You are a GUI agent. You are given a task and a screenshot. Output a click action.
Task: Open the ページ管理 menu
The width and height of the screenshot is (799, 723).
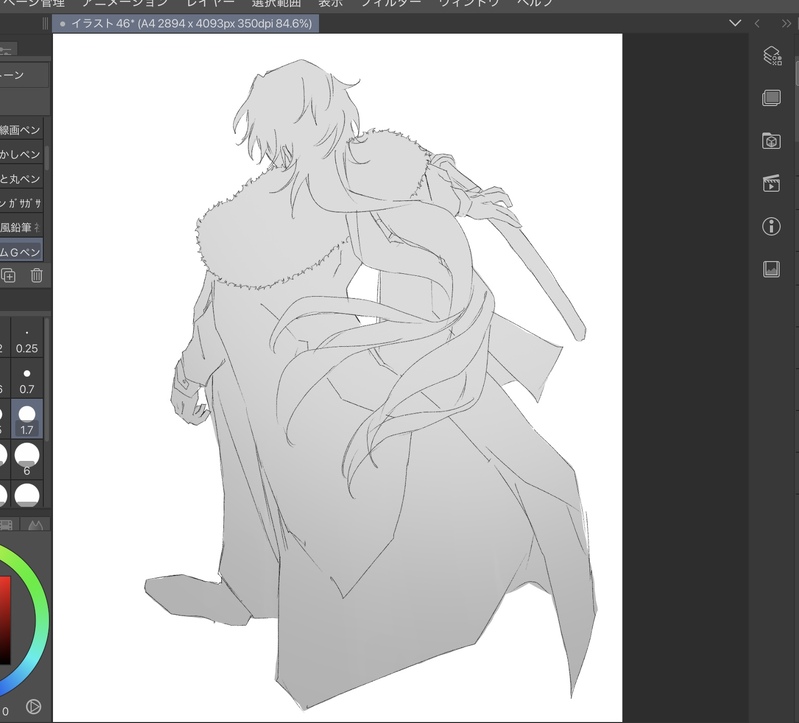[x=33, y=3]
